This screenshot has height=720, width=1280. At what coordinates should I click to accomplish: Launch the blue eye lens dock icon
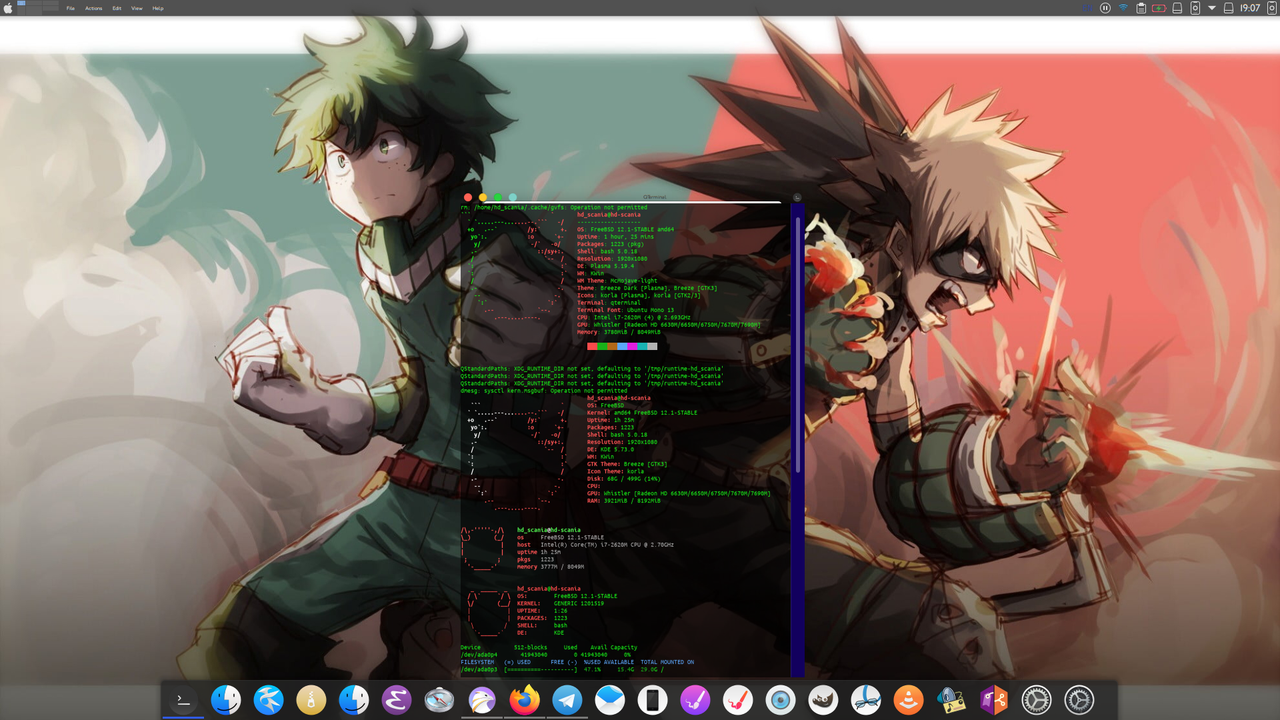[x=780, y=700]
